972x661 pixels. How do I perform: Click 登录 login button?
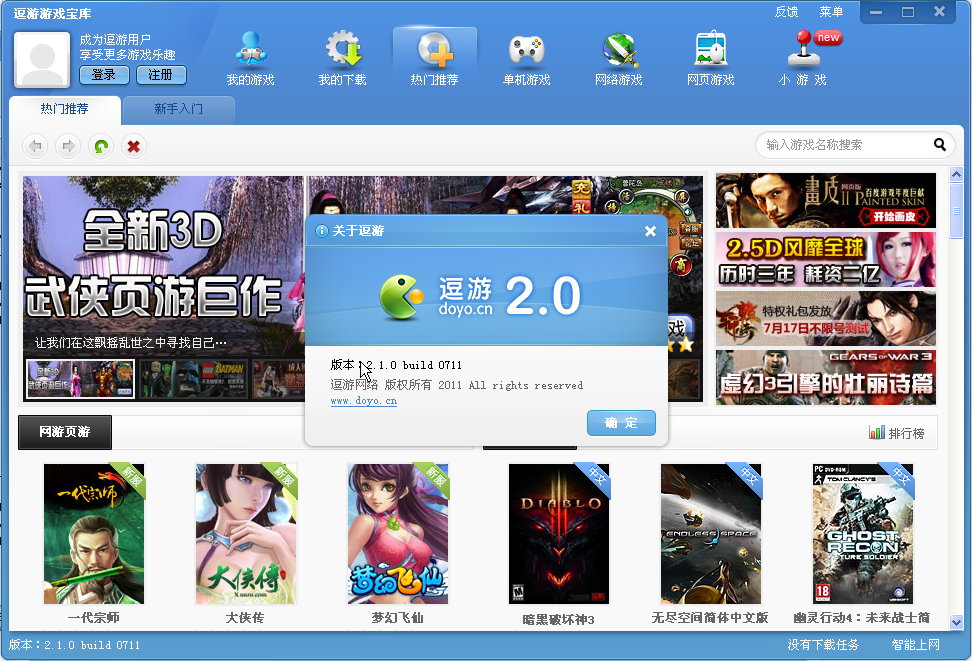104,75
